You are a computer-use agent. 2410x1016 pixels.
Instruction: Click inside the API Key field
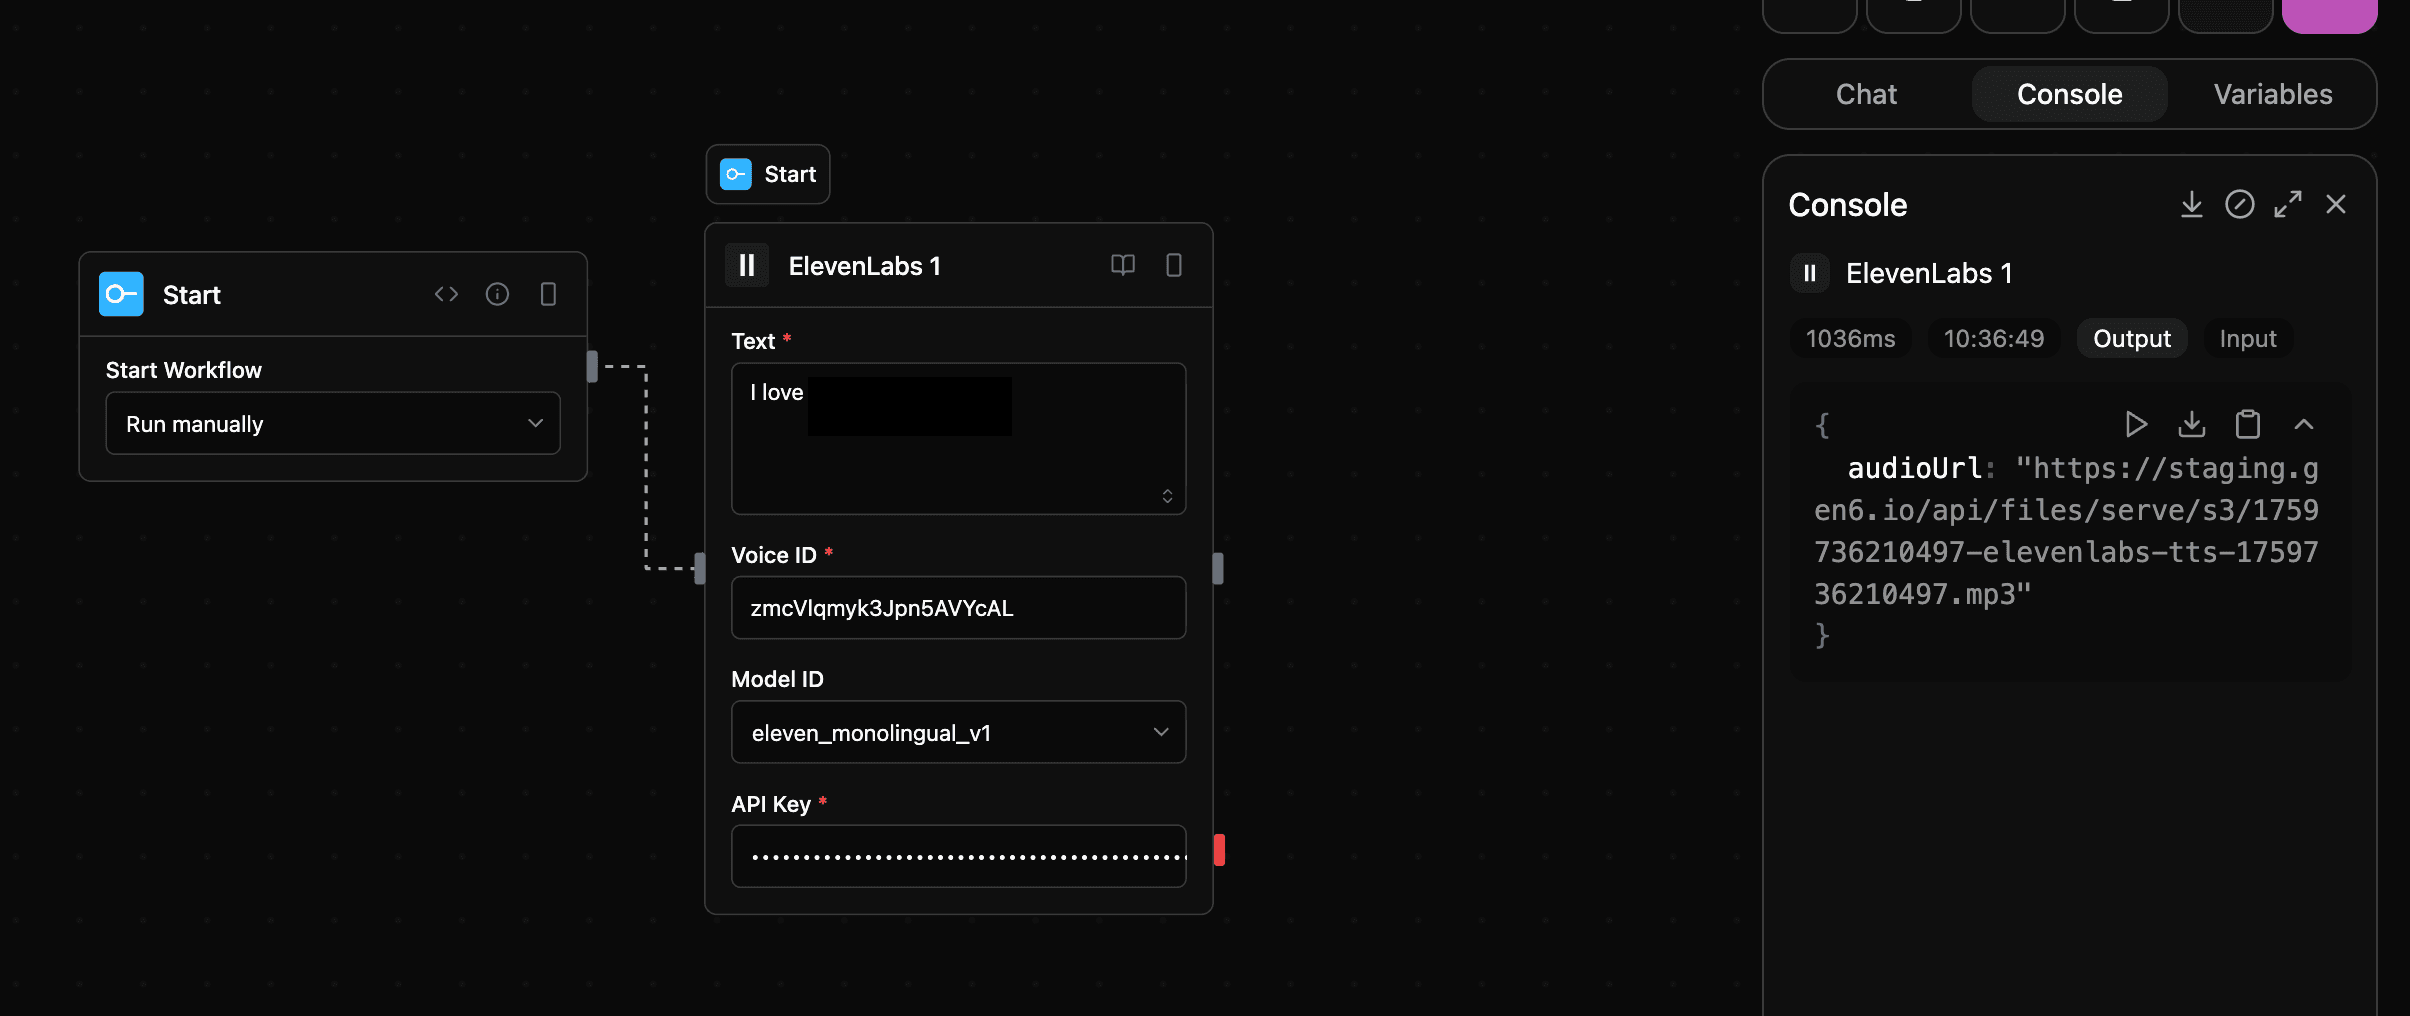tap(957, 855)
